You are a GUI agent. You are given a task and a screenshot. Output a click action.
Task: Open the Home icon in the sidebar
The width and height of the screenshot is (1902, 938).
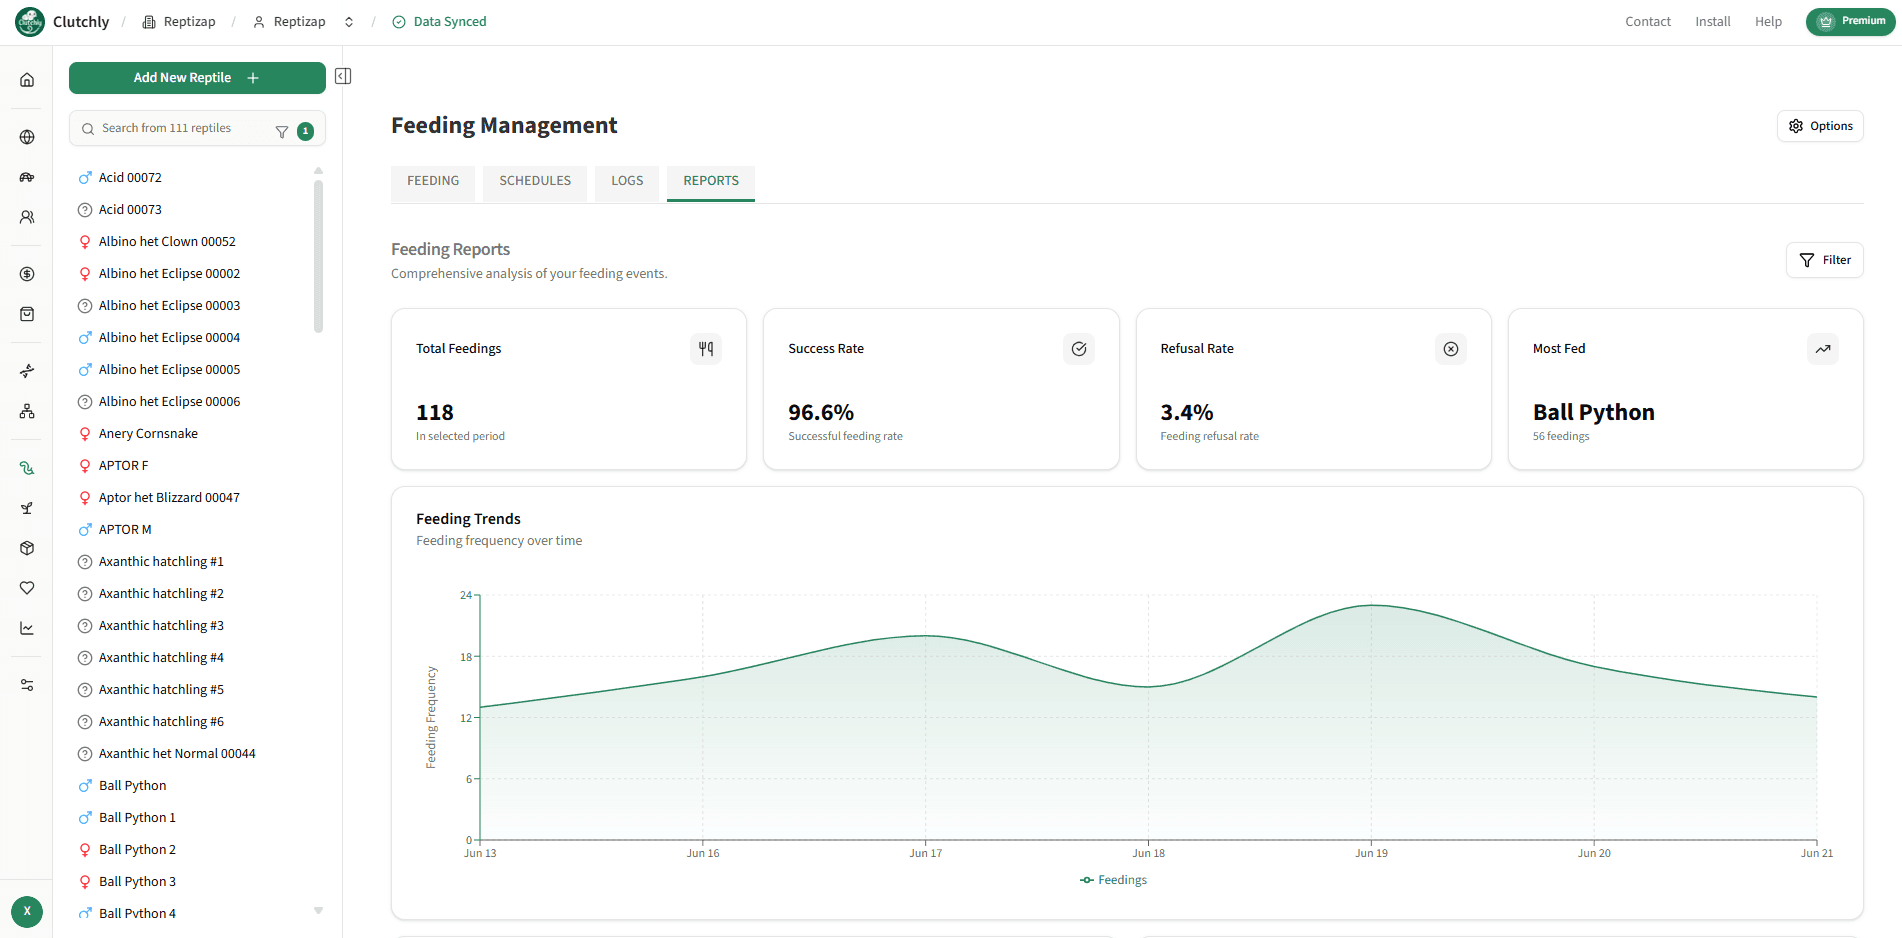click(27, 80)
